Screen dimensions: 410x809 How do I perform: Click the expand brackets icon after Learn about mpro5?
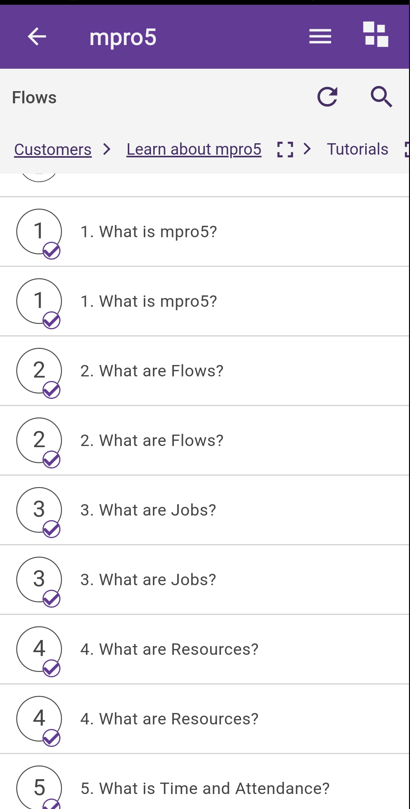tap(285, 150)
